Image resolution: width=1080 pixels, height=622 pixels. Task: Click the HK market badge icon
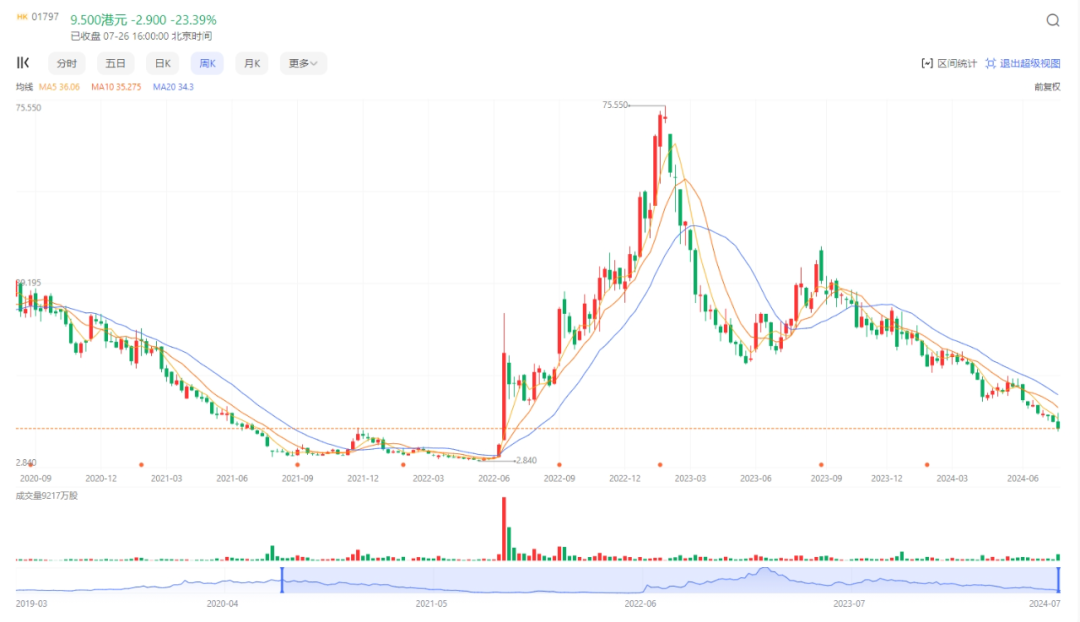click(22, 17)
